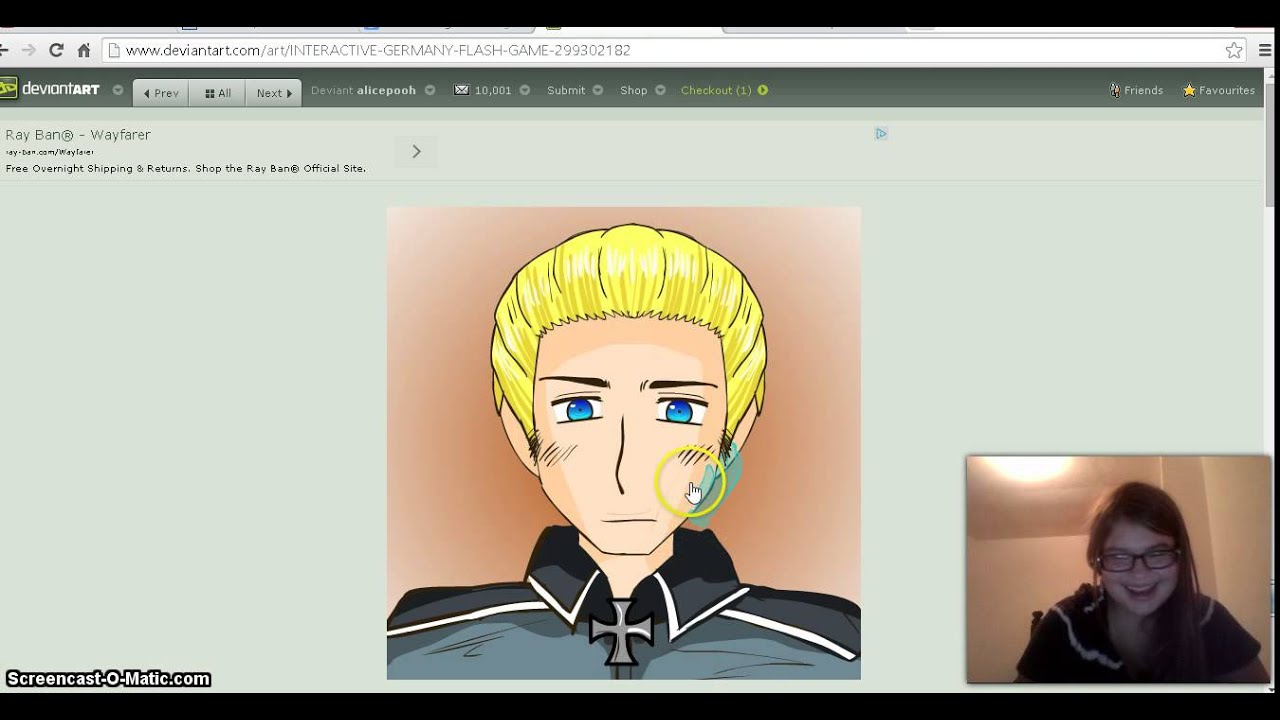Viewport: 1280px width, 720px height.
Task: Go to the Next deviation button
Action: tap(274, 93)
